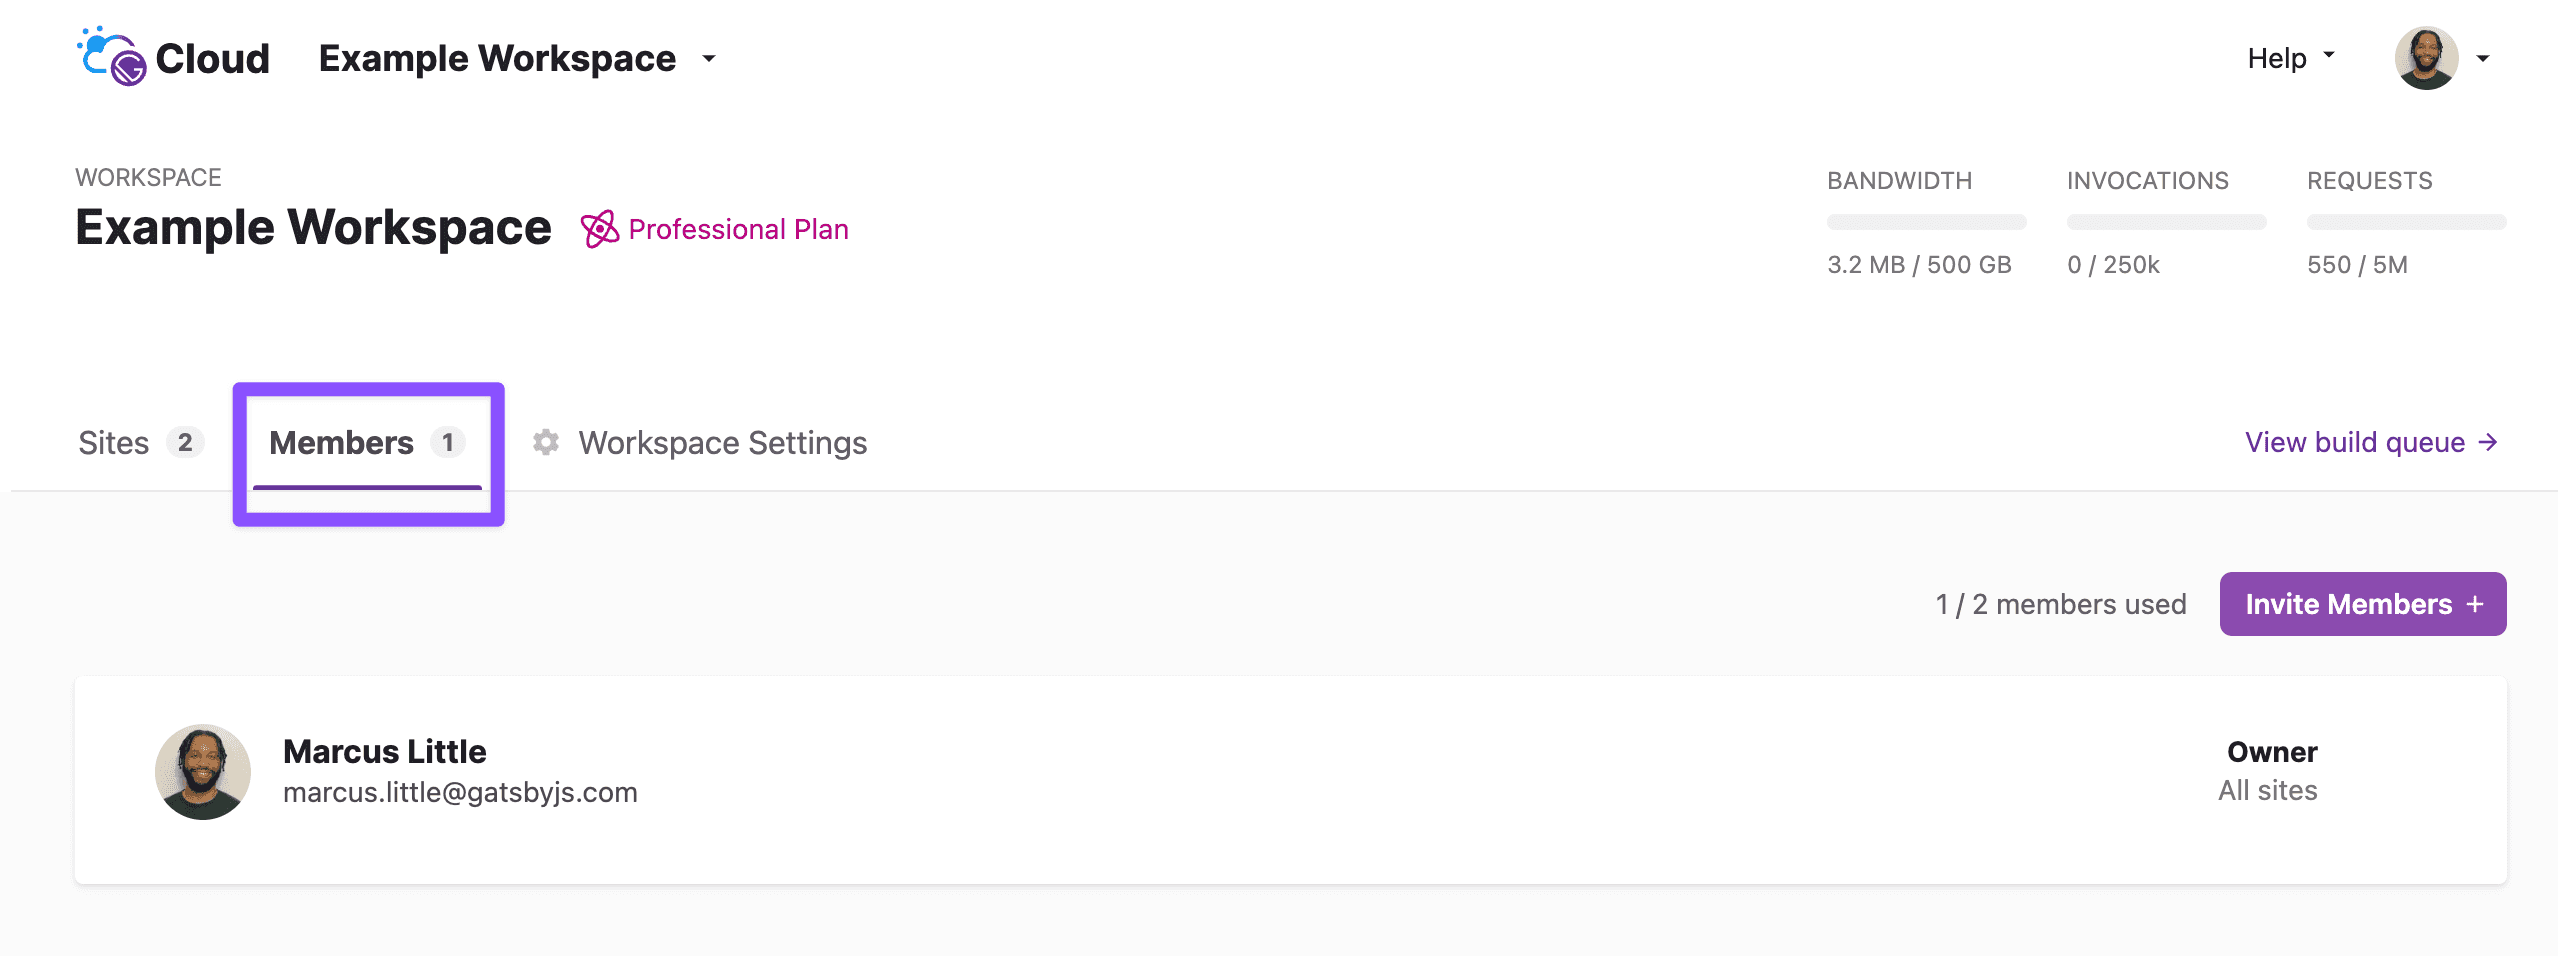
Task: Click the Requests usage progress bar
Action: coord(2406,222)
